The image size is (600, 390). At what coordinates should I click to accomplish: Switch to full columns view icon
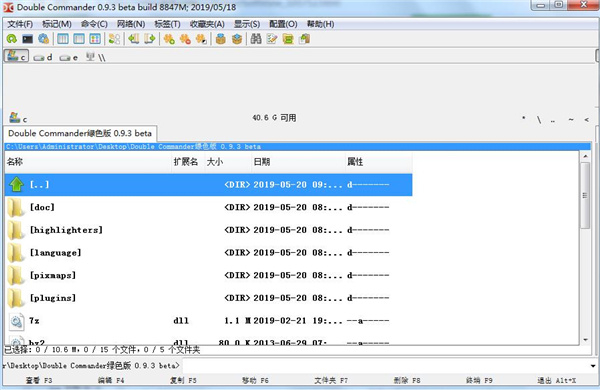(x=79, y=39)
